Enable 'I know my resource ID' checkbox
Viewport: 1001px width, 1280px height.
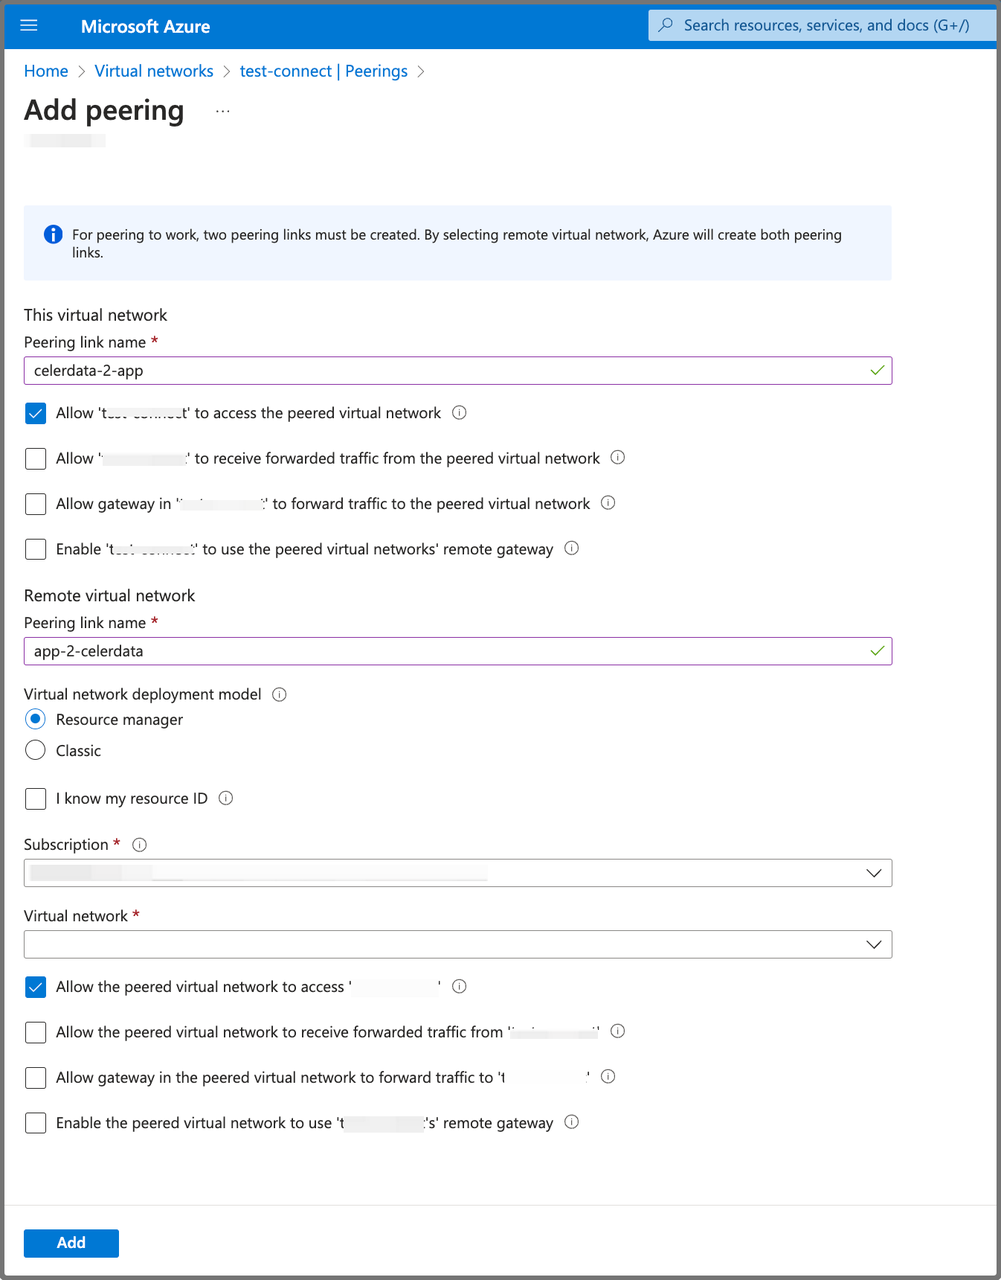pyautogui.click(x=36, y=798)
